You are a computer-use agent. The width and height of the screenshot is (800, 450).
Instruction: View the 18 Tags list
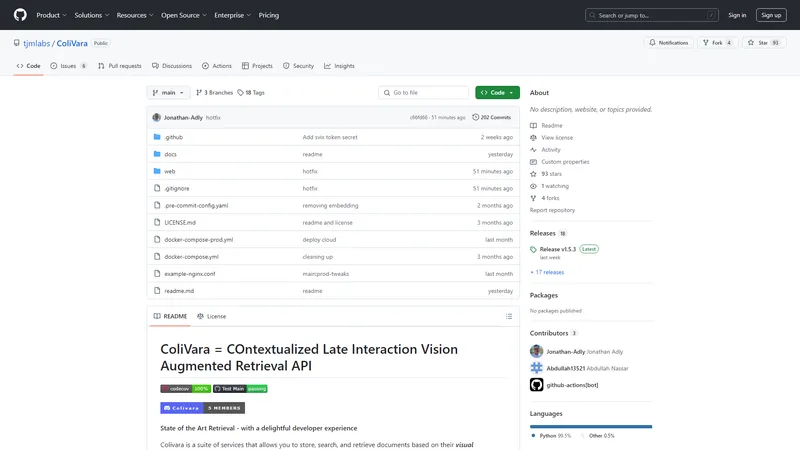(251, 92)
